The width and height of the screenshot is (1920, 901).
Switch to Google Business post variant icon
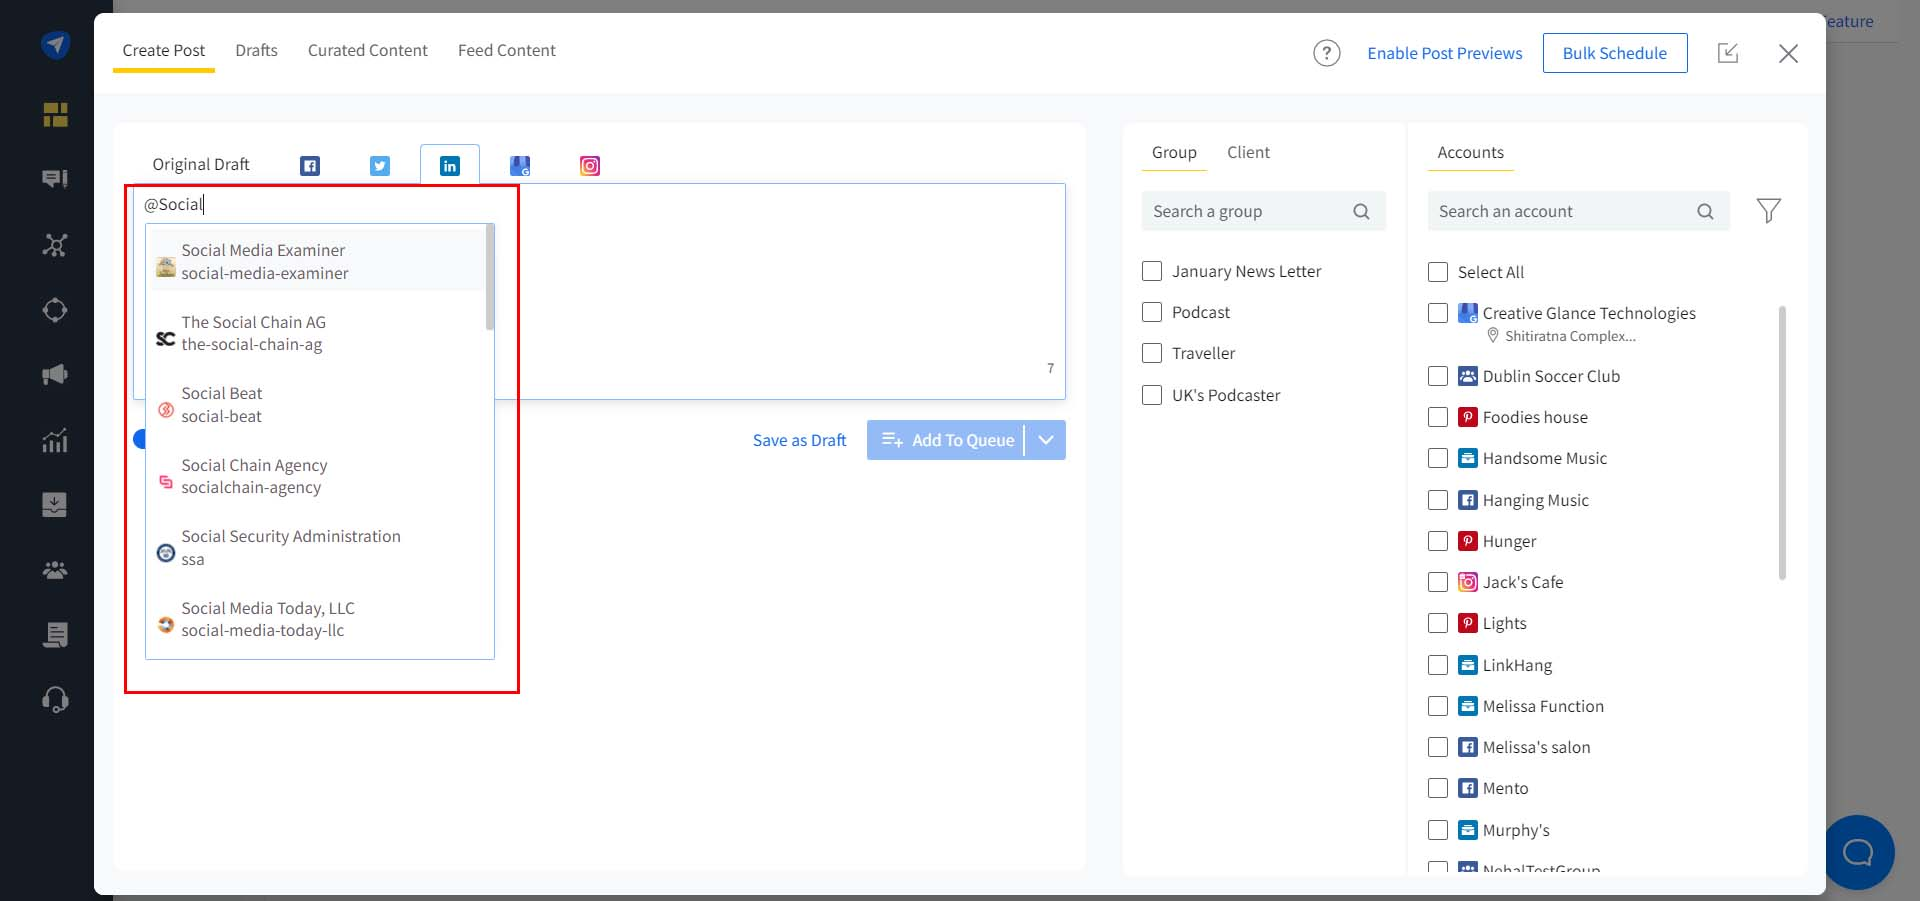(x=520, y=166)
